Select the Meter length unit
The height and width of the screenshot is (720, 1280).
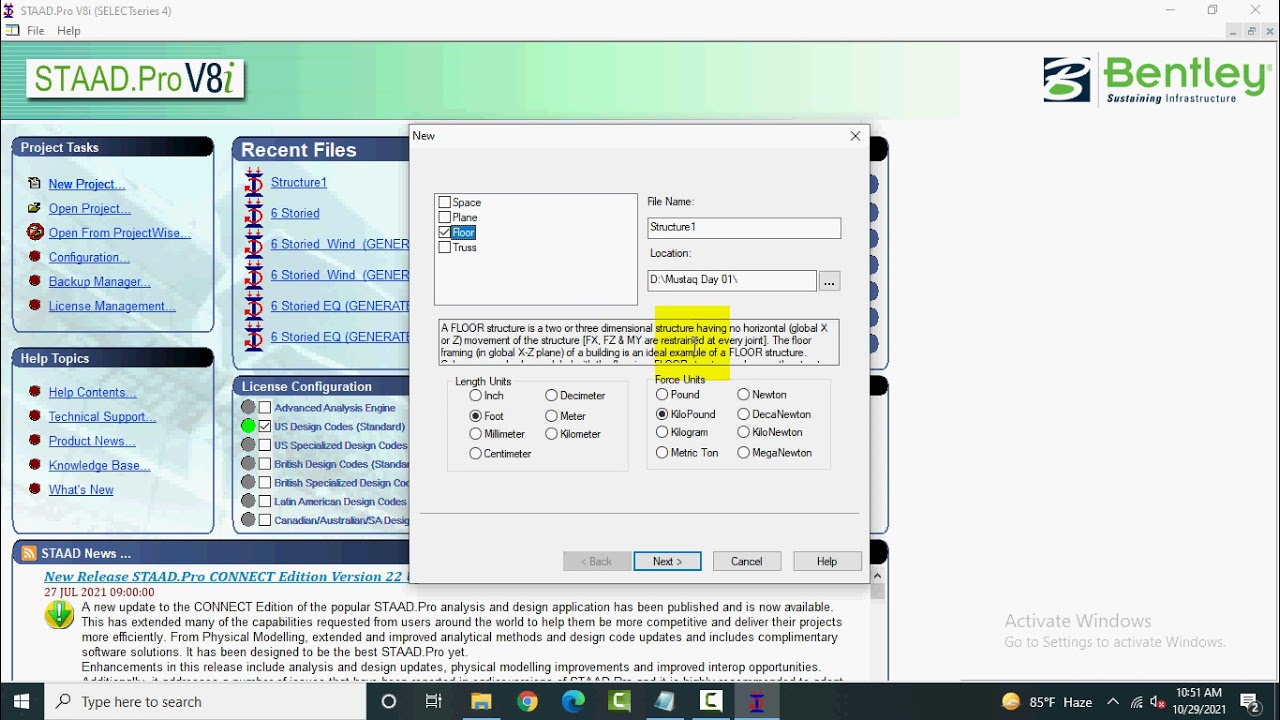tap(551, 416)
